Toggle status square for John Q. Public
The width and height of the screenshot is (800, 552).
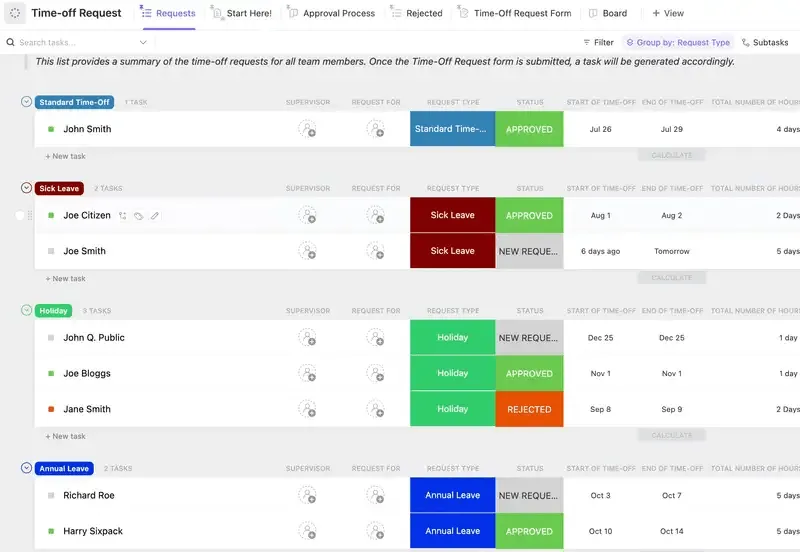coord(51,338)
